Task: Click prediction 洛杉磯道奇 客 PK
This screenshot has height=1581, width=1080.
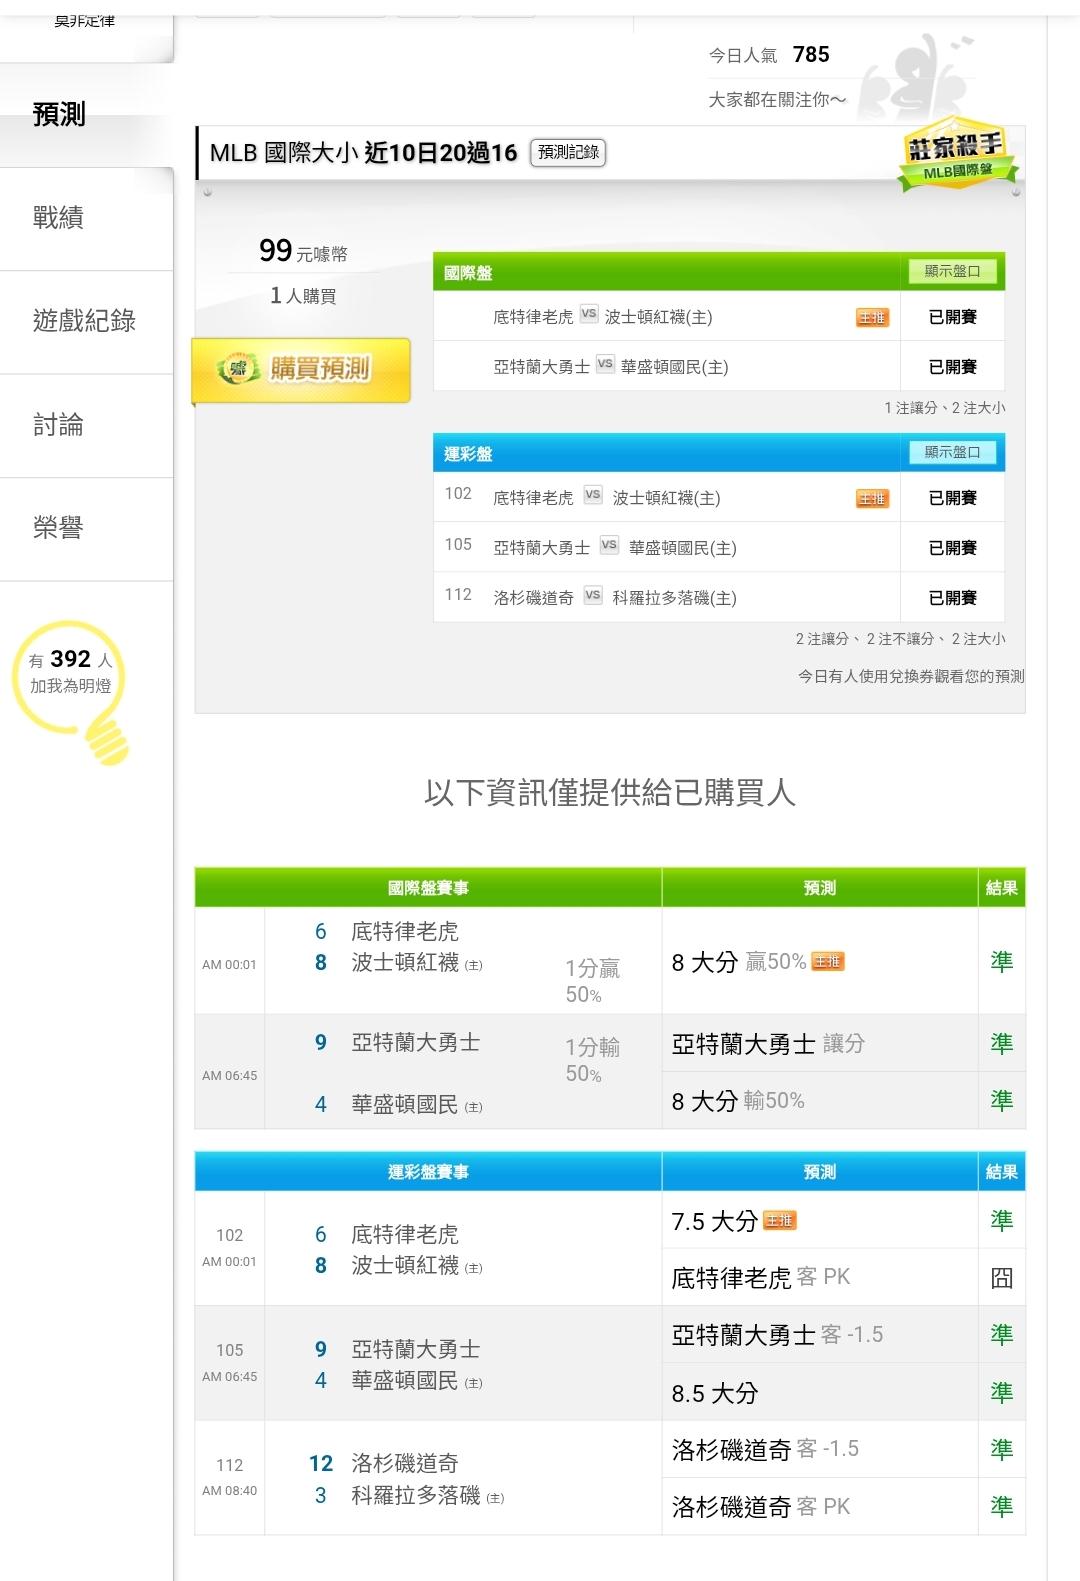Action: coord(761,1507)
